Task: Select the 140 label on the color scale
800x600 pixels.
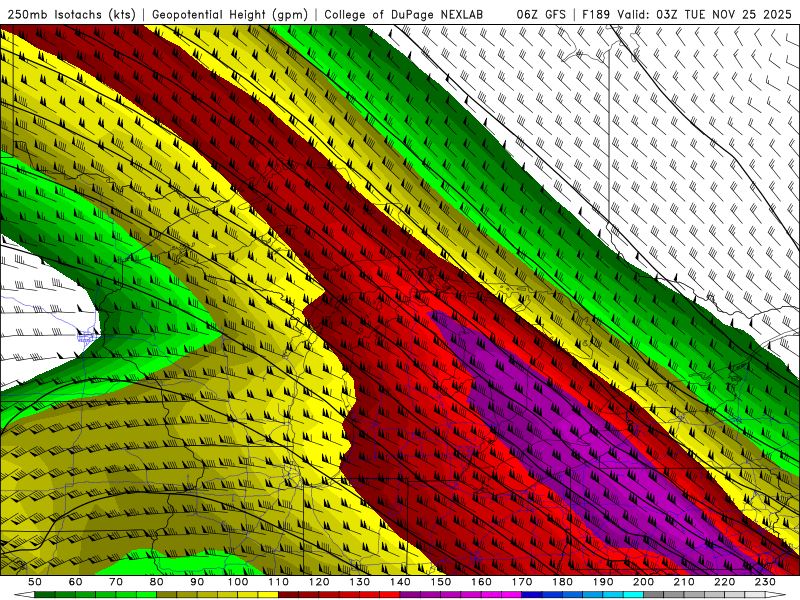Action: 400,582
